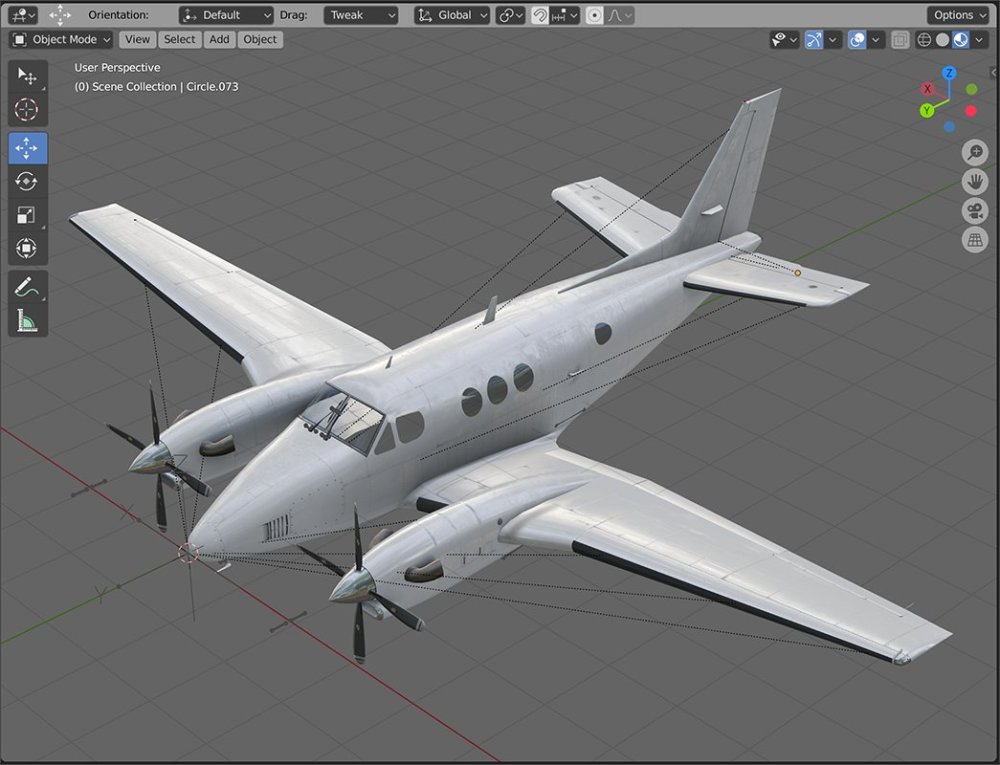Select the Rotate tool
This screenshot has height=765, width=1000.
tap(28, 183)
